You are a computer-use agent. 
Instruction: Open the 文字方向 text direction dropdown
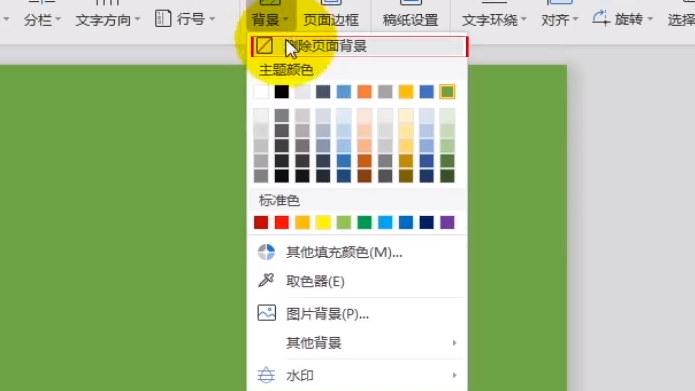click(108, 20)
